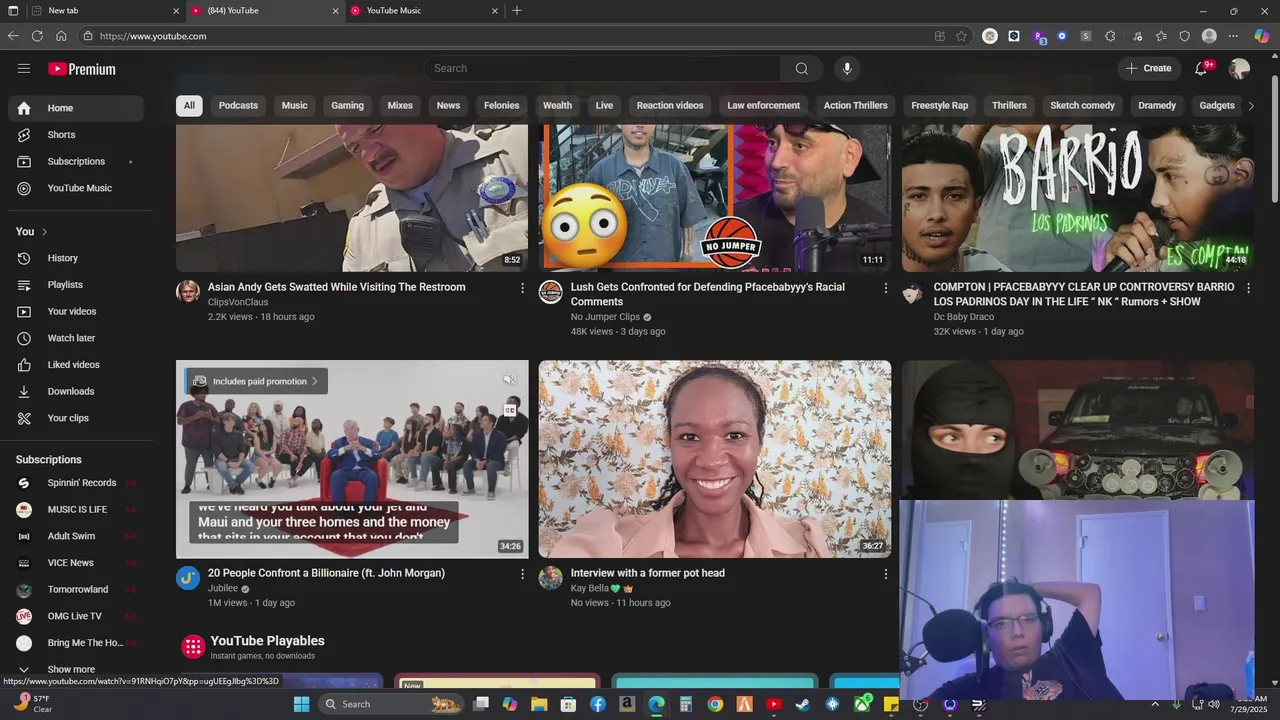Toggle captions on the Jubilee video preview
This screenshot has width=1280, height=720.
coord(509,410)
